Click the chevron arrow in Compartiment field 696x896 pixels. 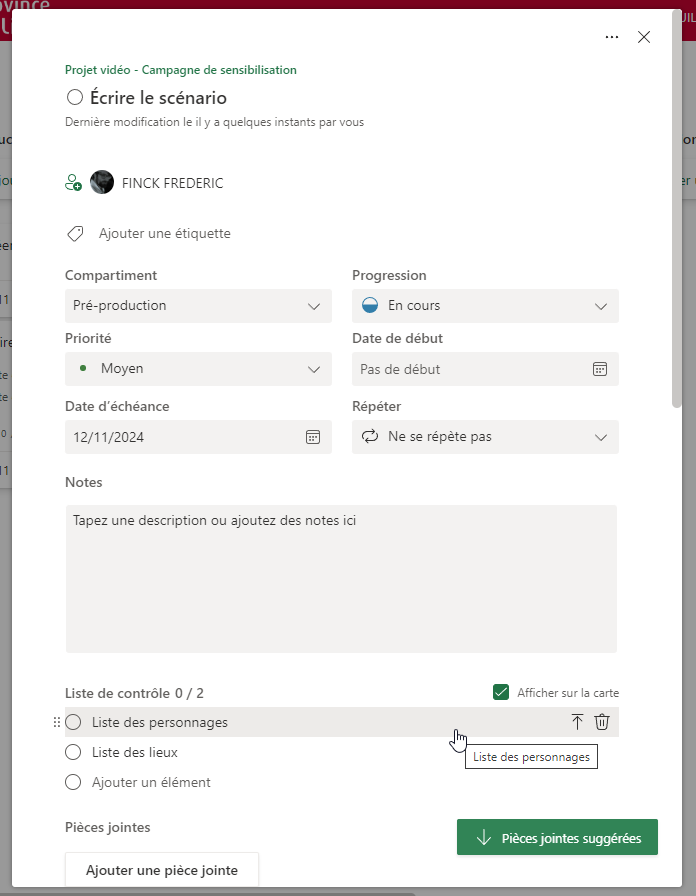(x=314, y=306)
